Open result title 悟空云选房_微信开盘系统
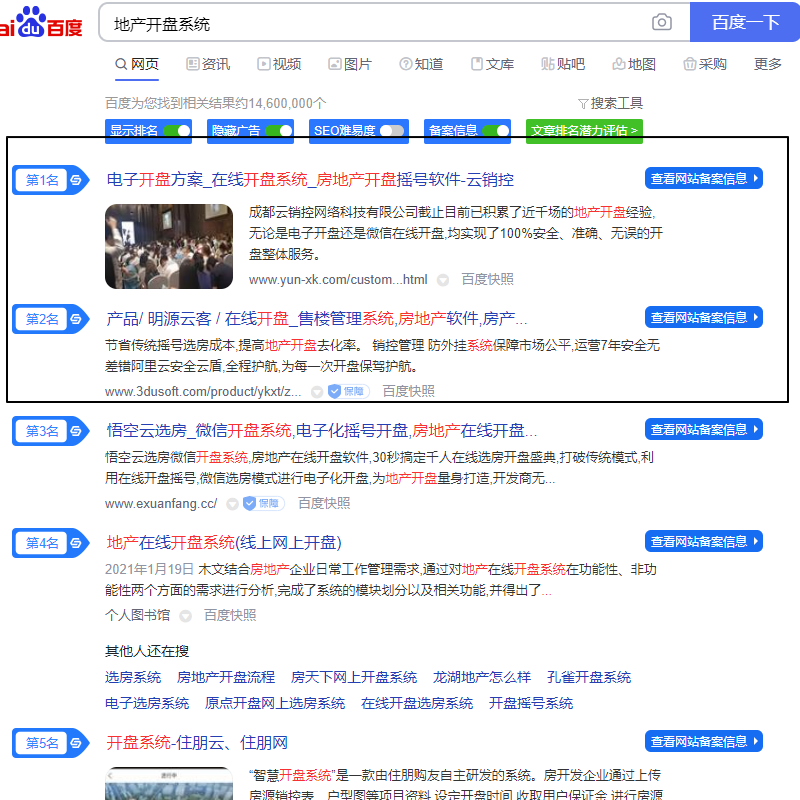Viewport: 800px width, 800px height. click(321, 431)
